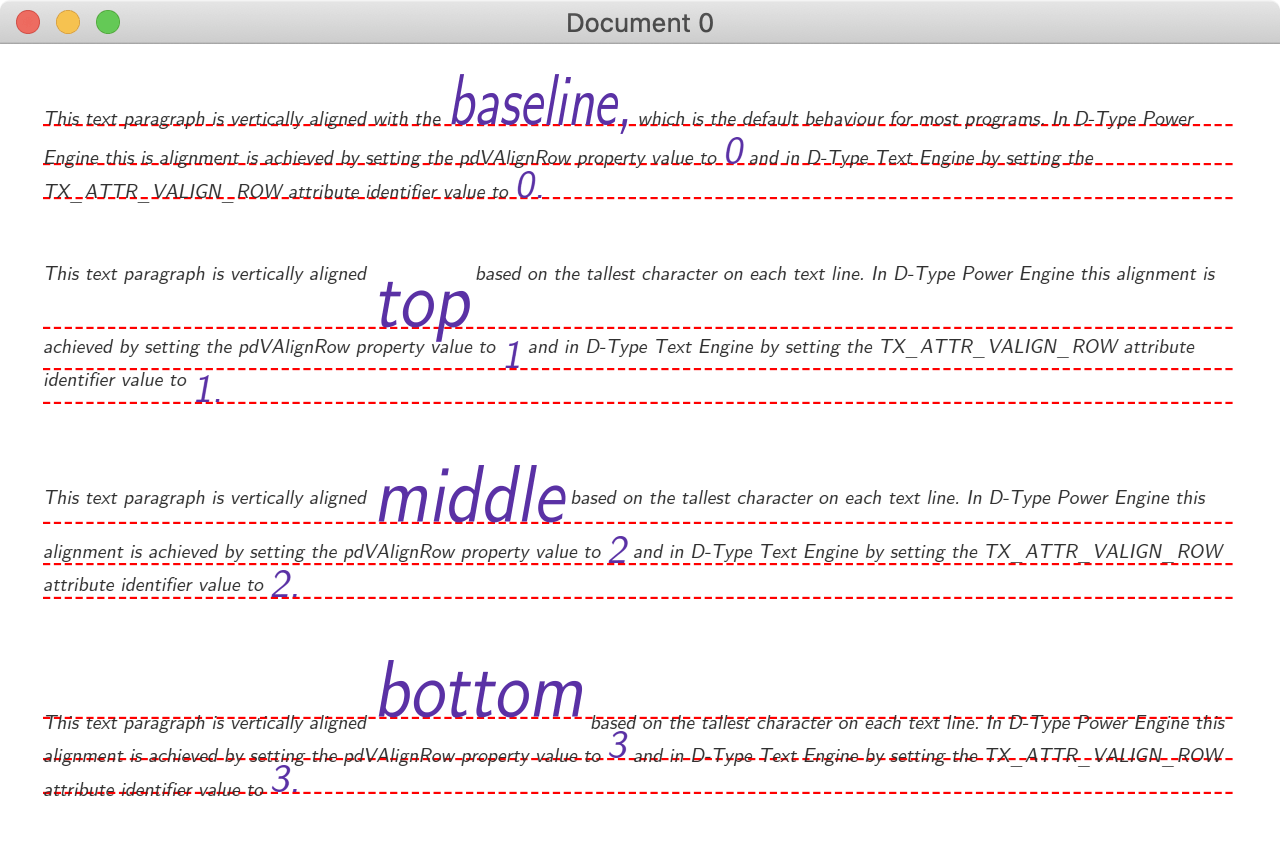Click the purple "3." ending fourth paragraph
The width and height of the screenshot is (1280, 844).
(x=285, y=779)
